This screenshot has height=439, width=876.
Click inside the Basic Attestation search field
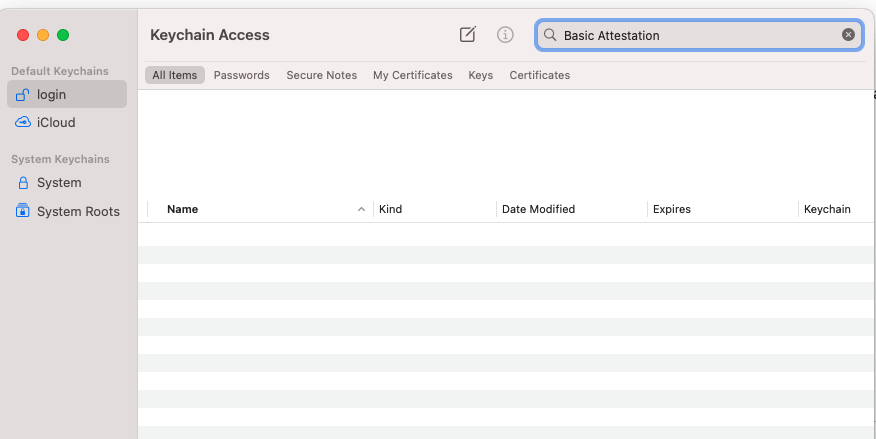pos(690,35)
